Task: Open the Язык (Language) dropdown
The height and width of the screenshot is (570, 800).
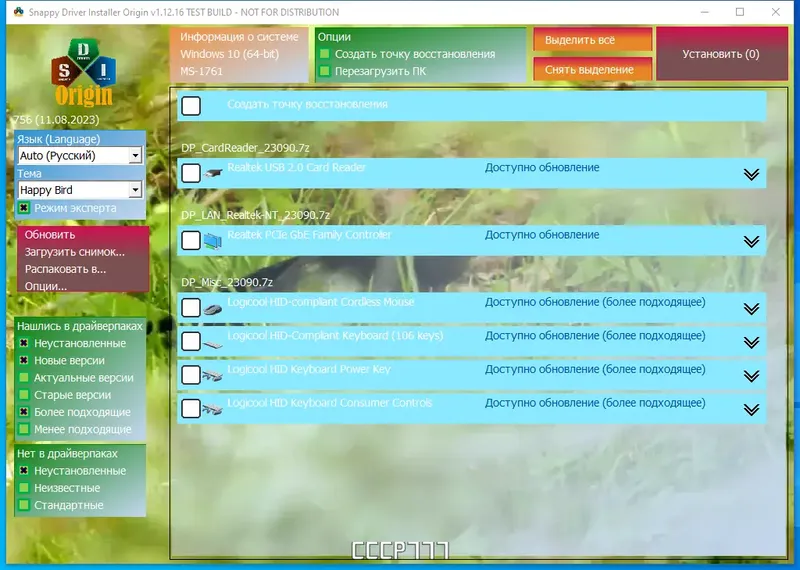Action: click(x=80, y=156)
